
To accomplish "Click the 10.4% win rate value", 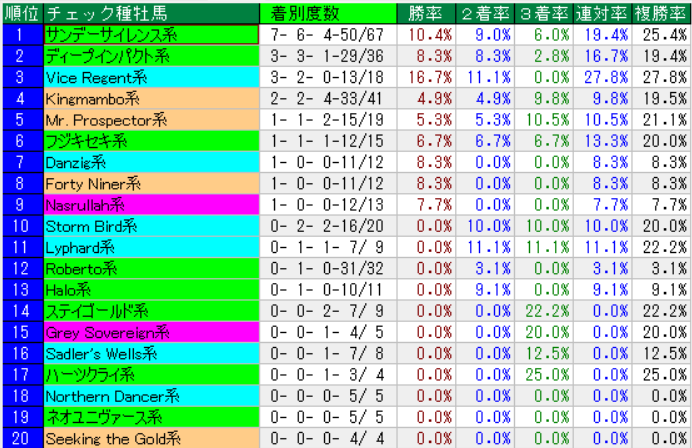I will pyautogui.click(x=430, y=35).
